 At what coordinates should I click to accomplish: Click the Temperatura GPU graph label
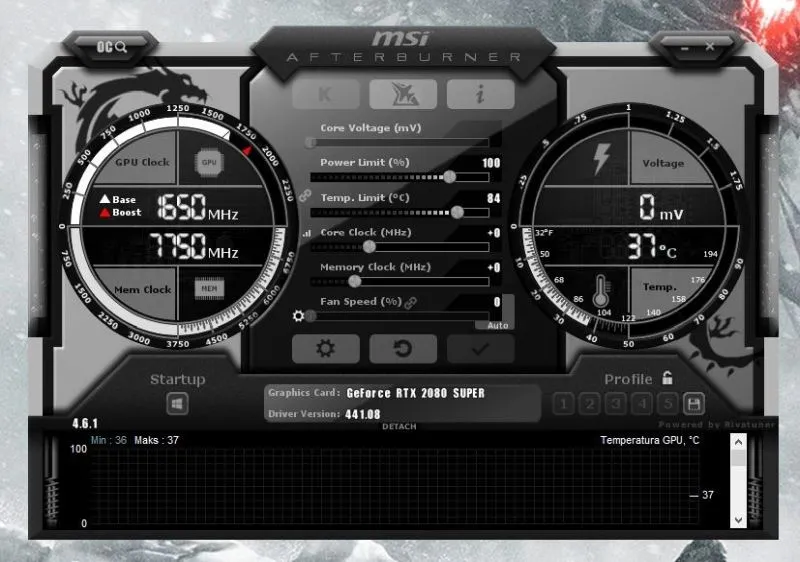[x=650, y=440]
